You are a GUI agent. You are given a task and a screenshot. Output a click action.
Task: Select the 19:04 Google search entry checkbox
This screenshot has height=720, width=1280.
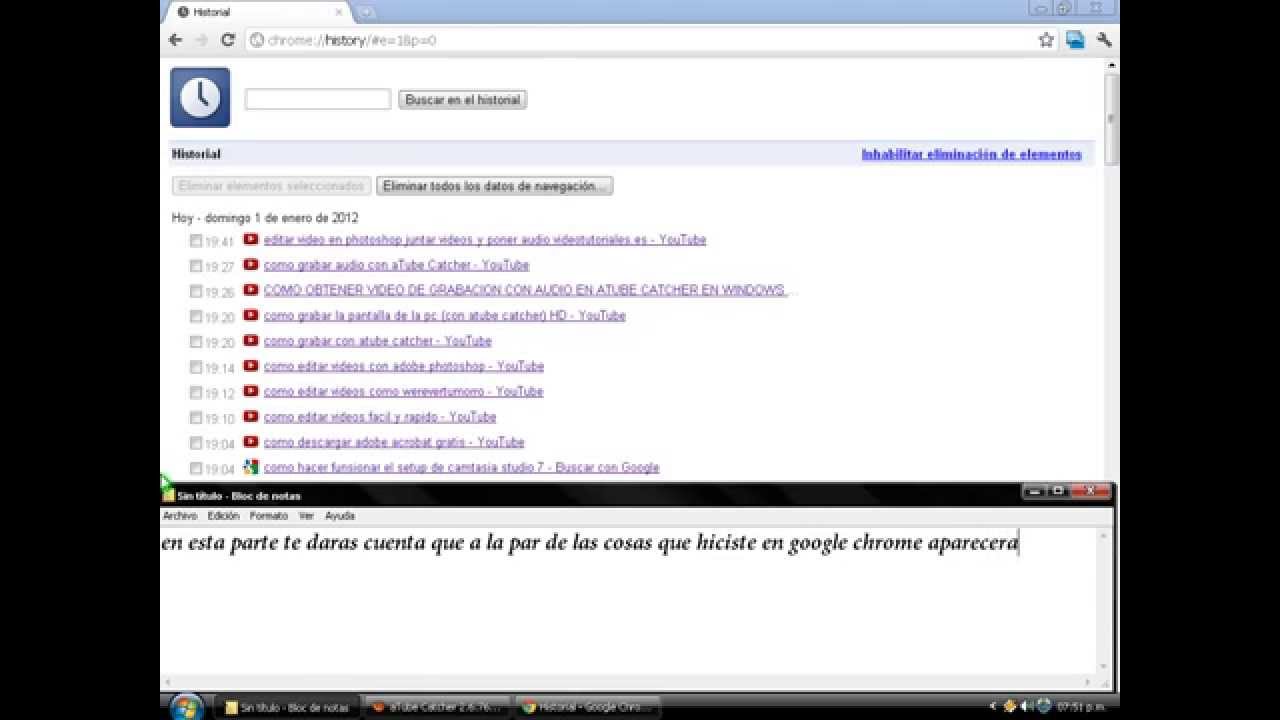coord(196,468)
